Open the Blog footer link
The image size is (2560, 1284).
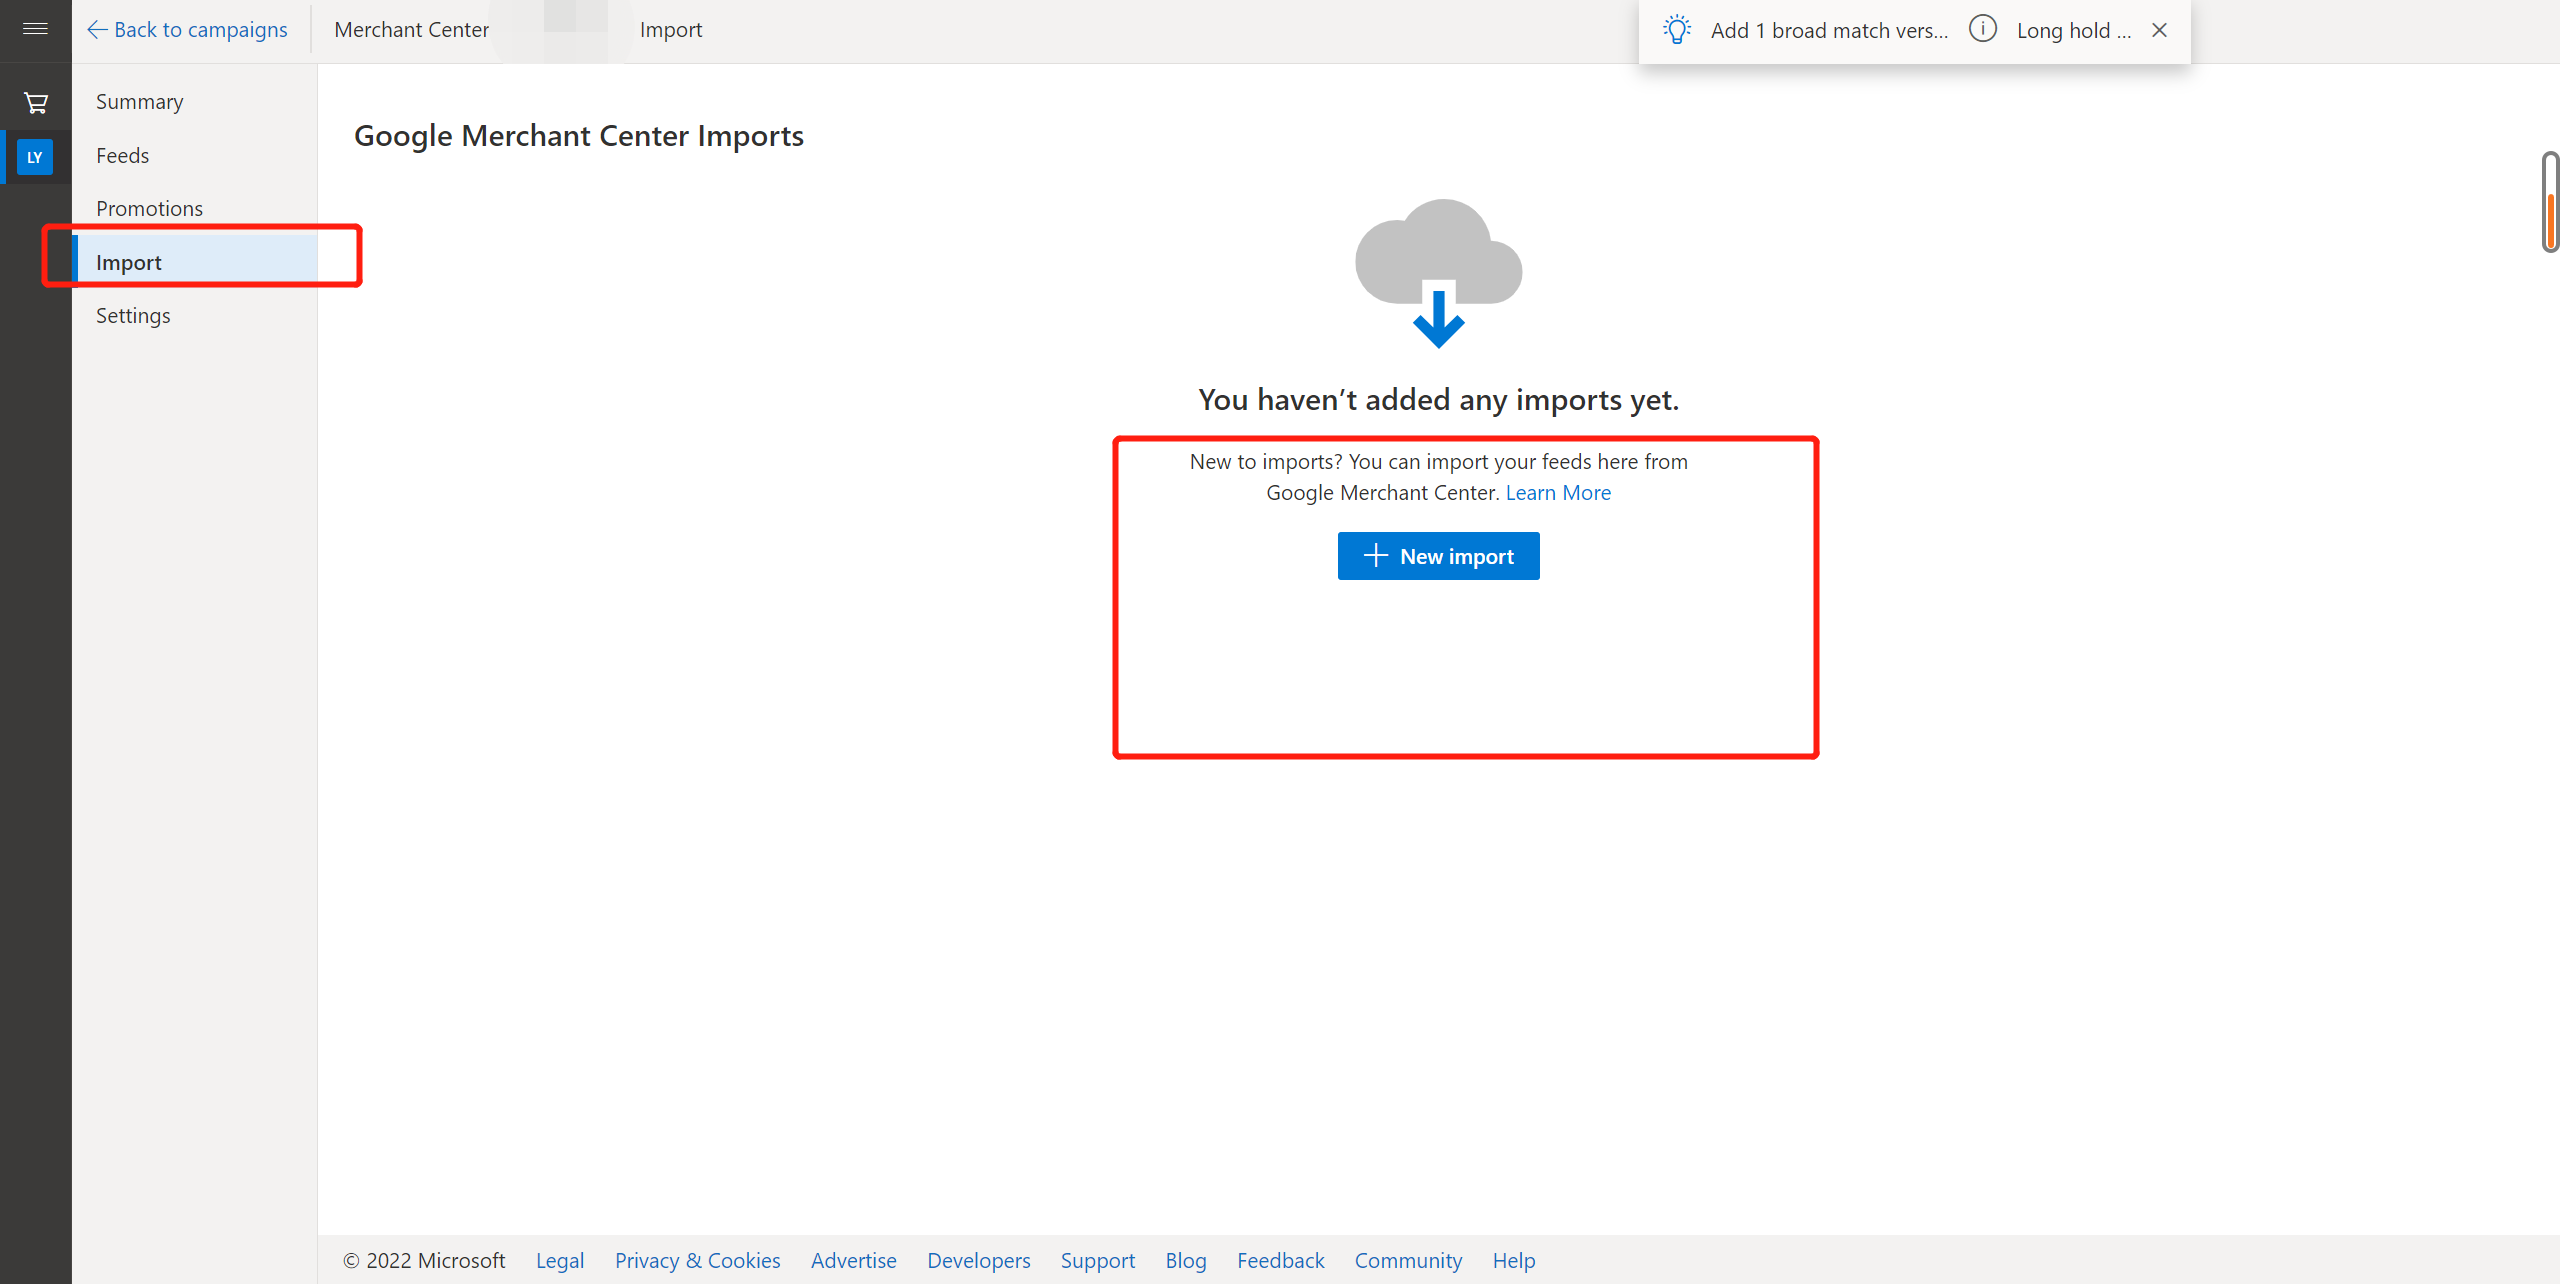coord(1186,1260)
